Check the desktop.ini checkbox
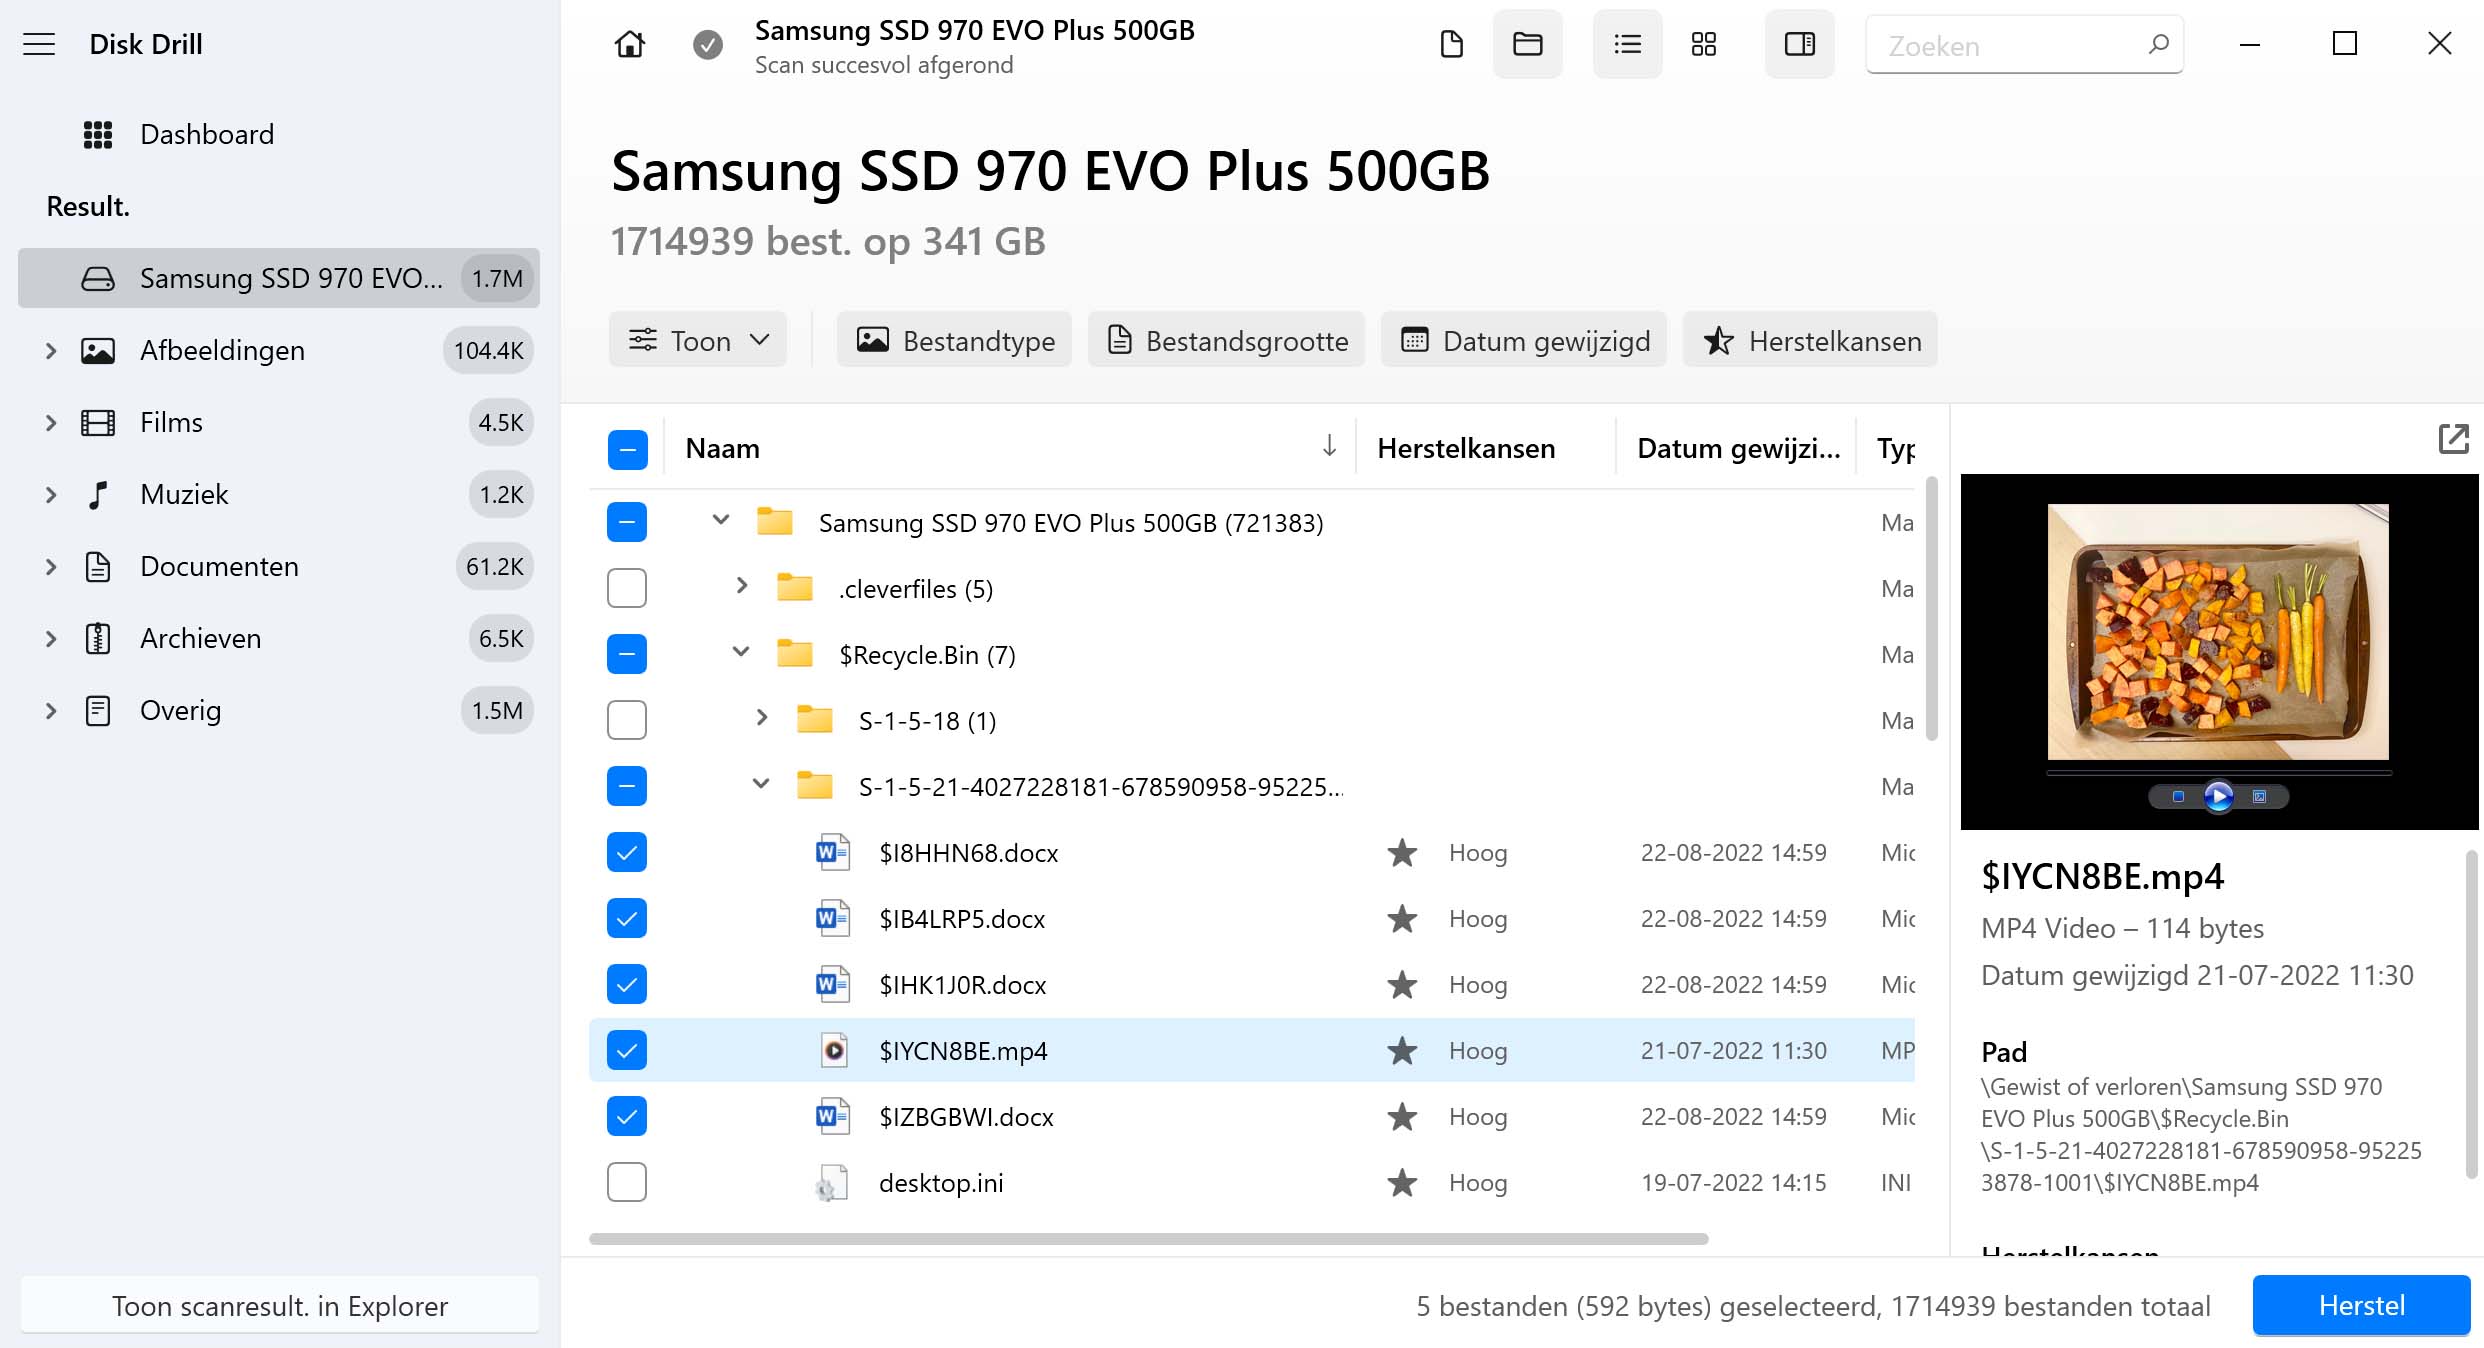 (627, 1182)
